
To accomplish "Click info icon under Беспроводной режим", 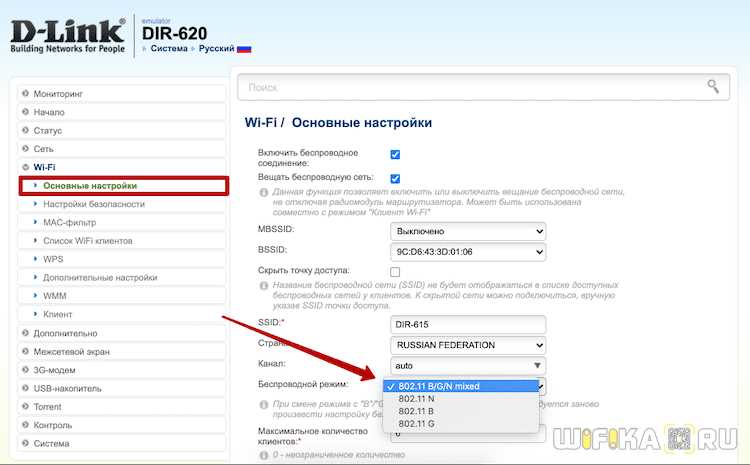I will tap(264, 405).
